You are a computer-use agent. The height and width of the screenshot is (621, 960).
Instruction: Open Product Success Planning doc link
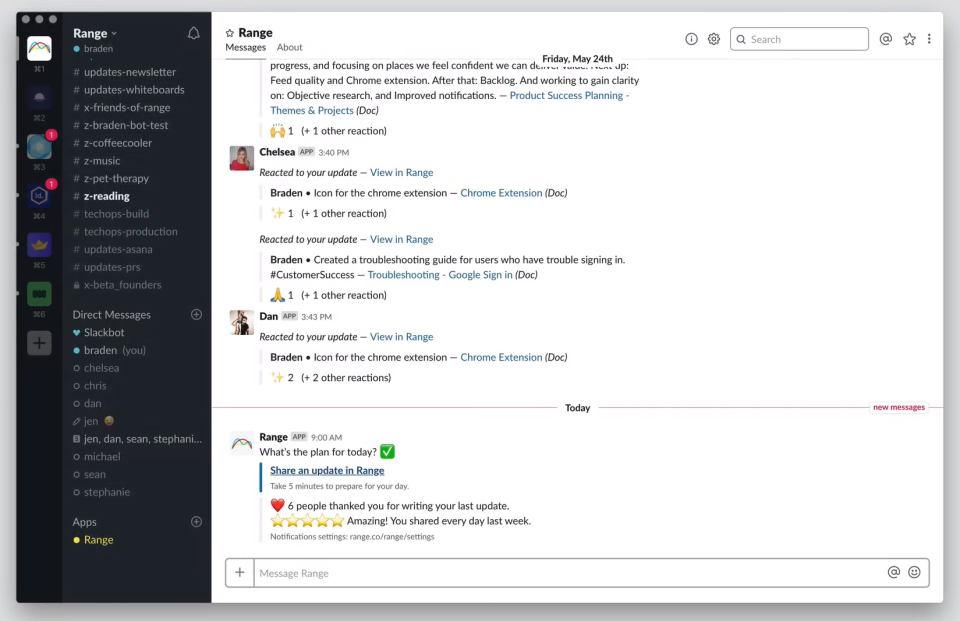coord(449,103)
